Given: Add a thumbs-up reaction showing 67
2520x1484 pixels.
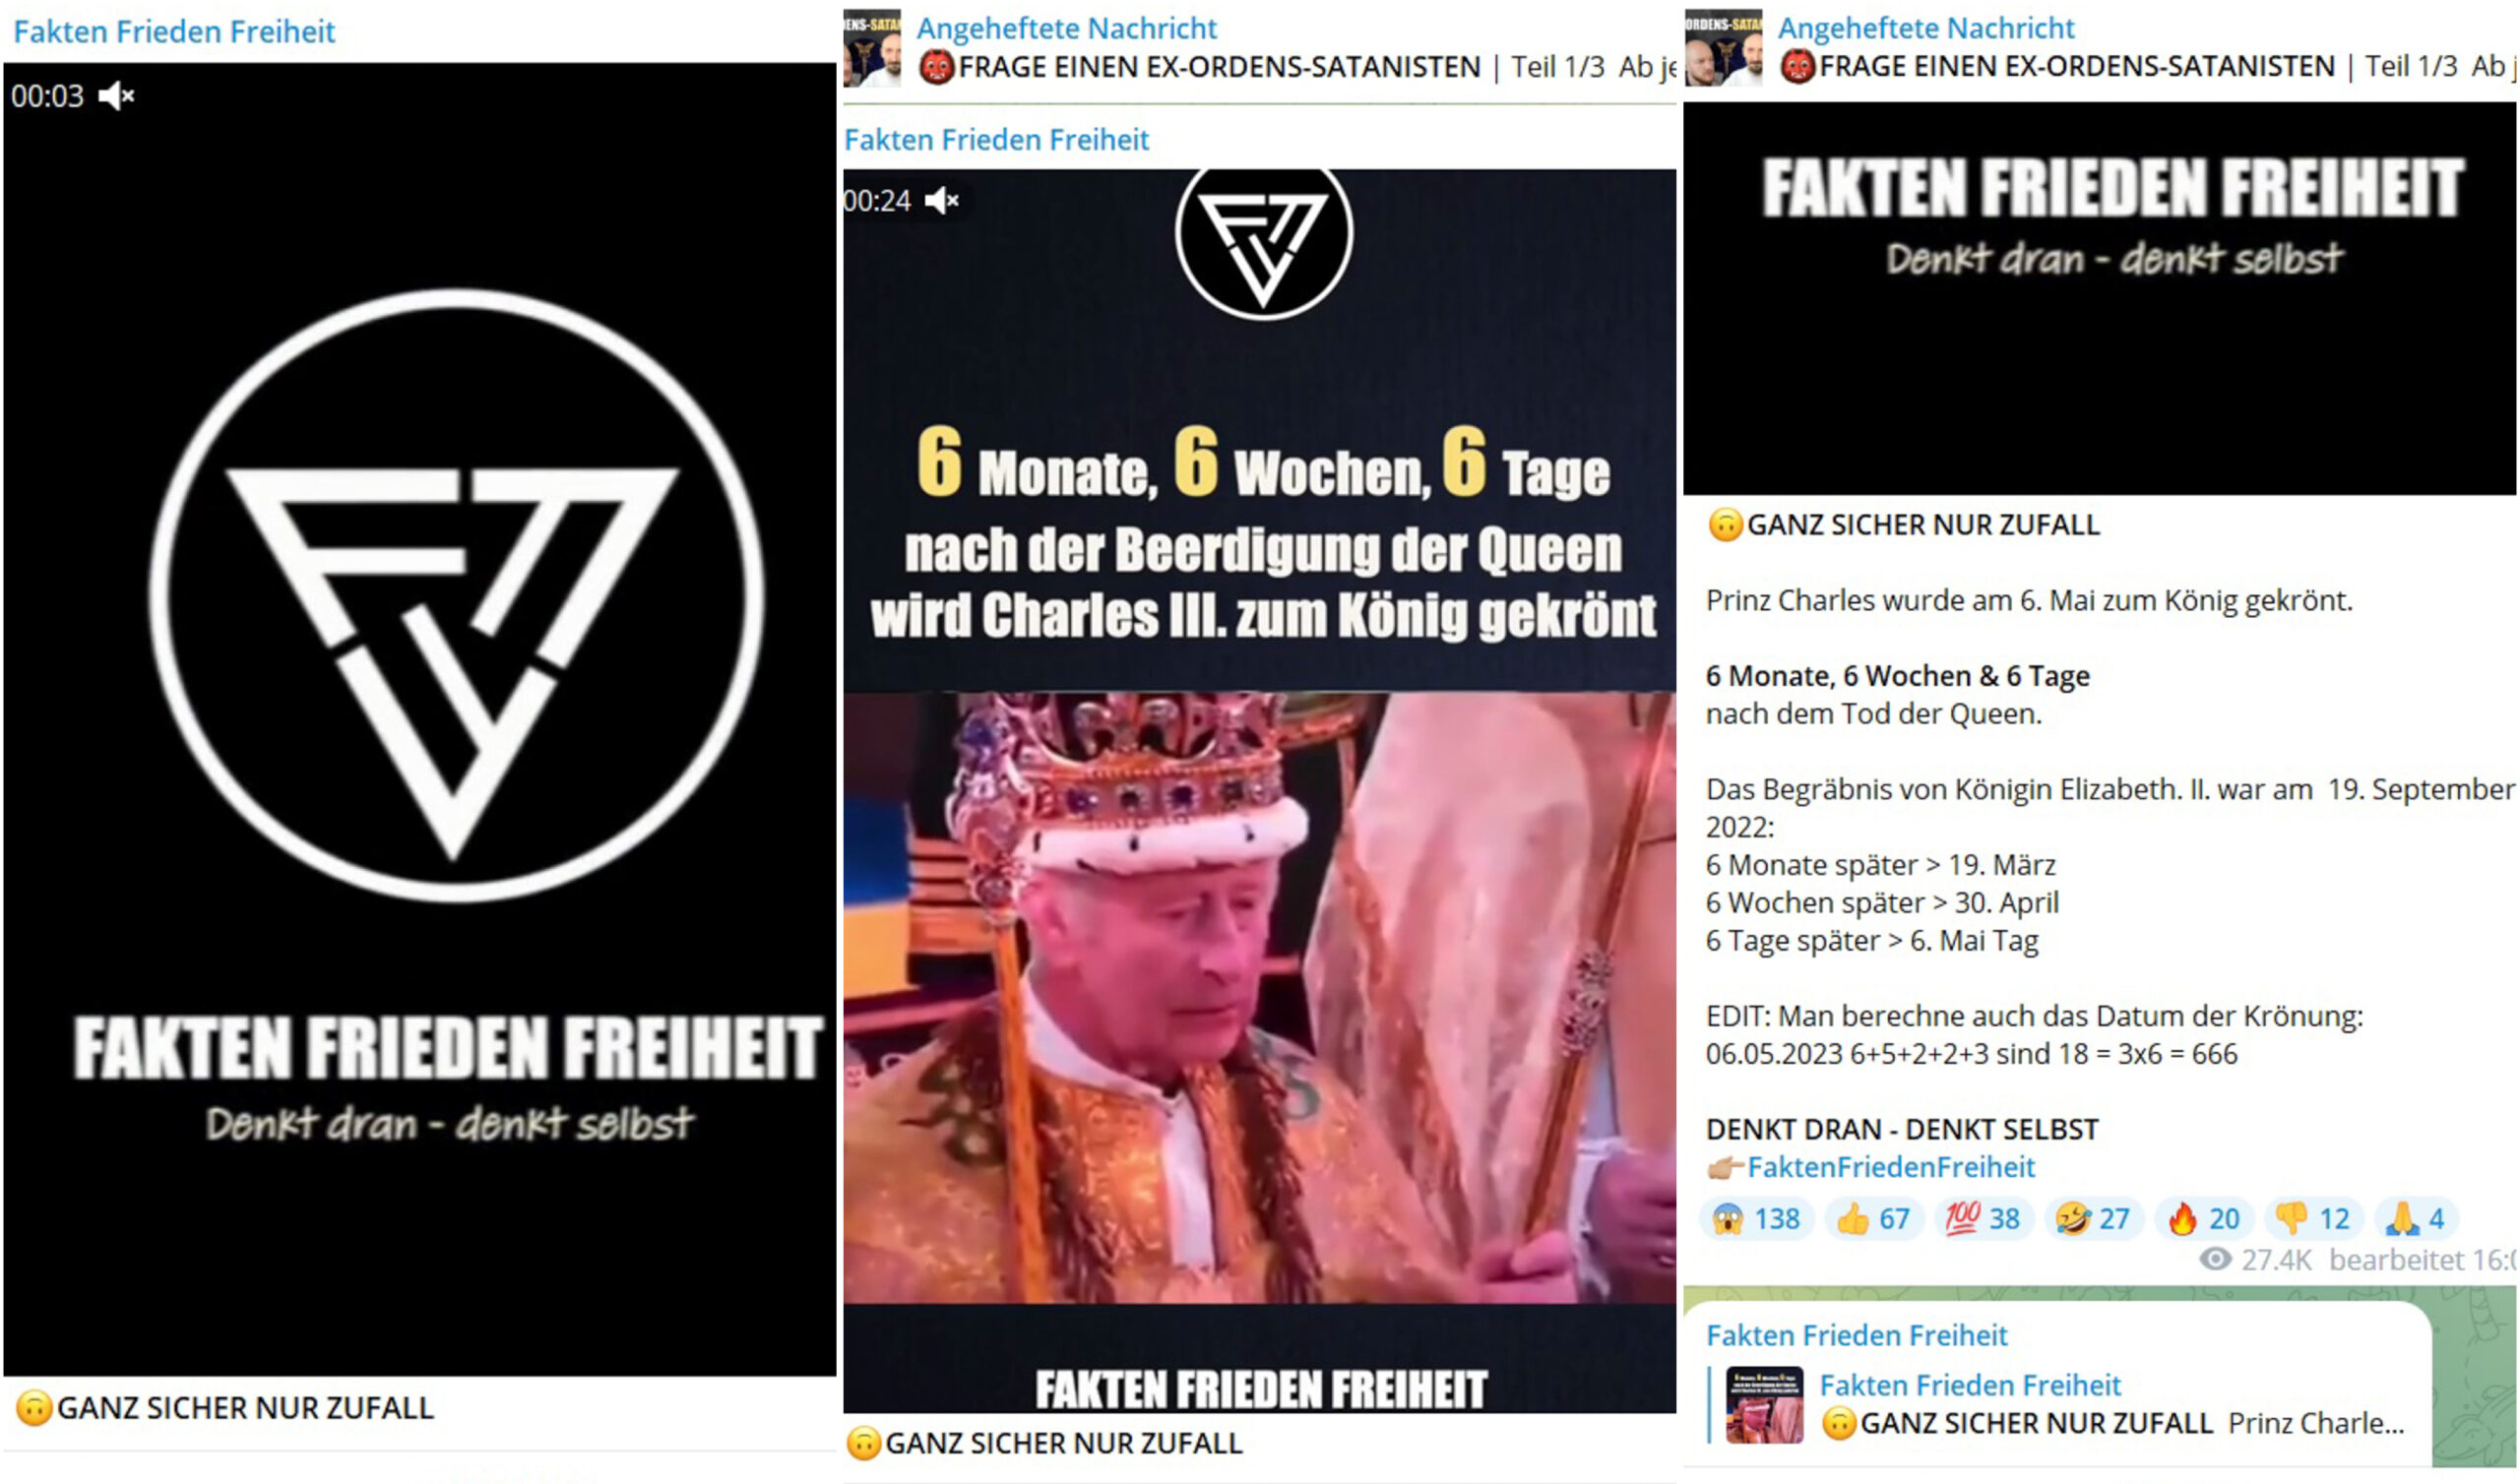Looking at the screenshot, I should click(1874, 1219).
